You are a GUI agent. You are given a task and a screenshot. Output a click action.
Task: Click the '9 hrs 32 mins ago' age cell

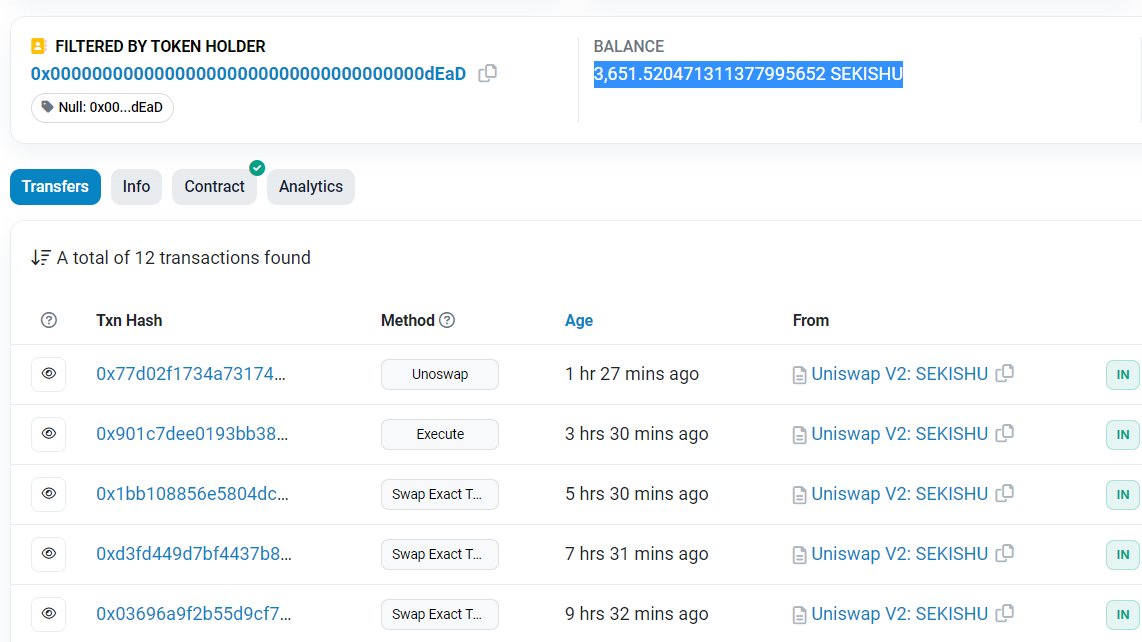click(x=637, y=614)
